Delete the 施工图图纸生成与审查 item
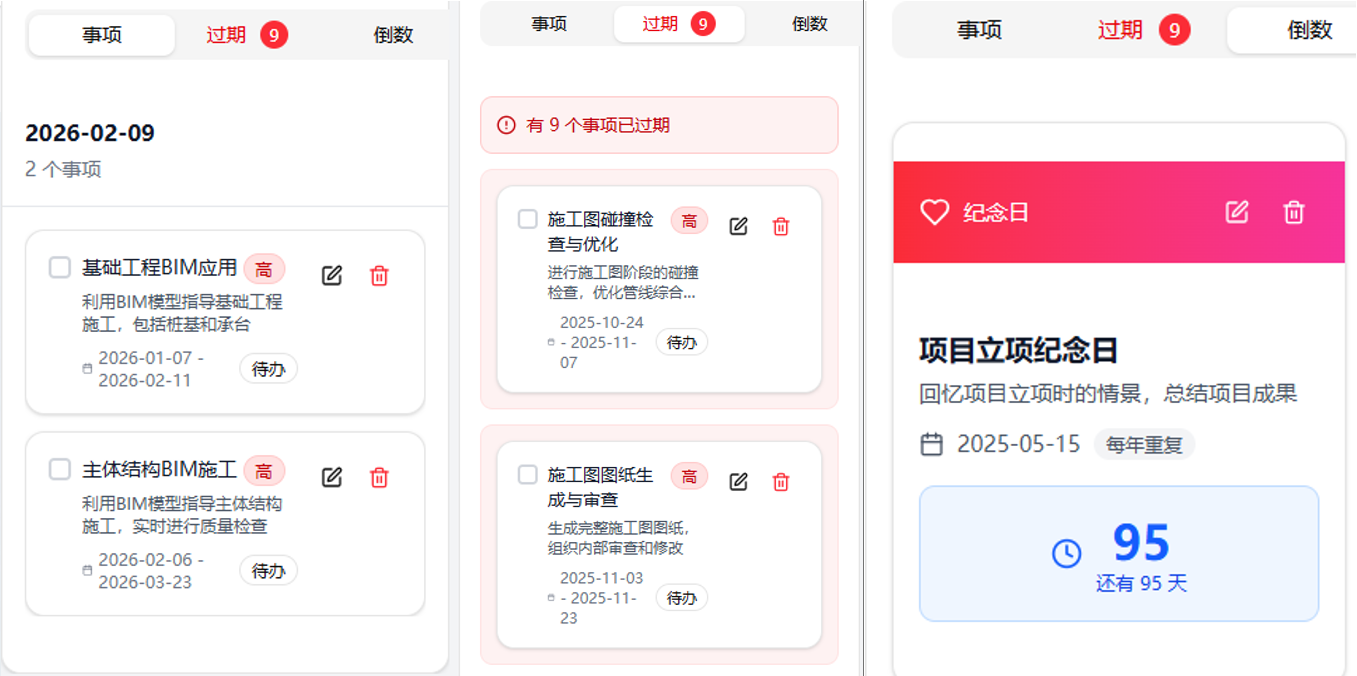This screenshot has width=1357, height=676. 781,482
